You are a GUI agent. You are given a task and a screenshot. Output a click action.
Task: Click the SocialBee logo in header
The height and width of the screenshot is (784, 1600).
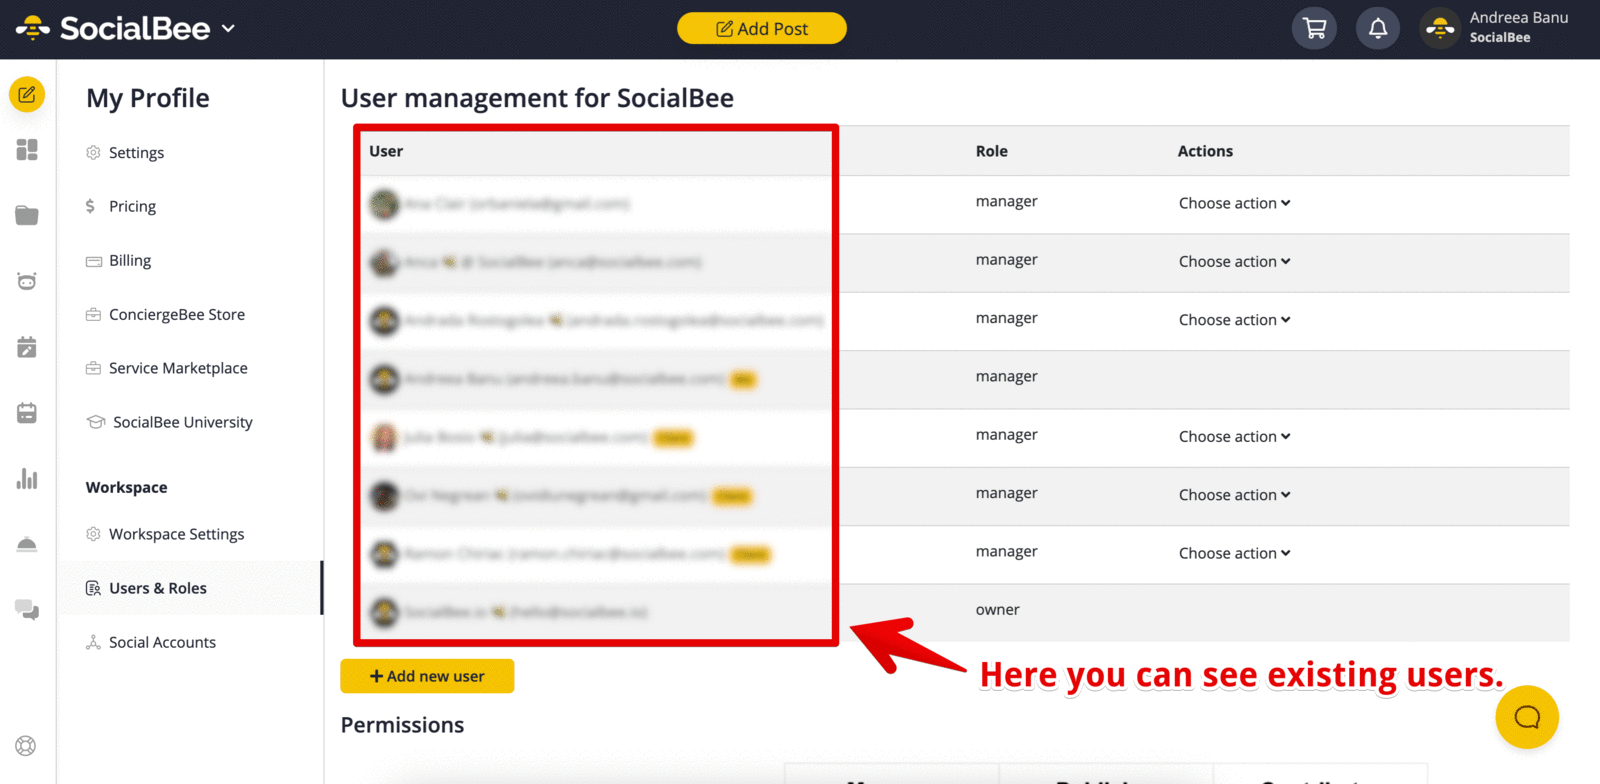[113, 28]
